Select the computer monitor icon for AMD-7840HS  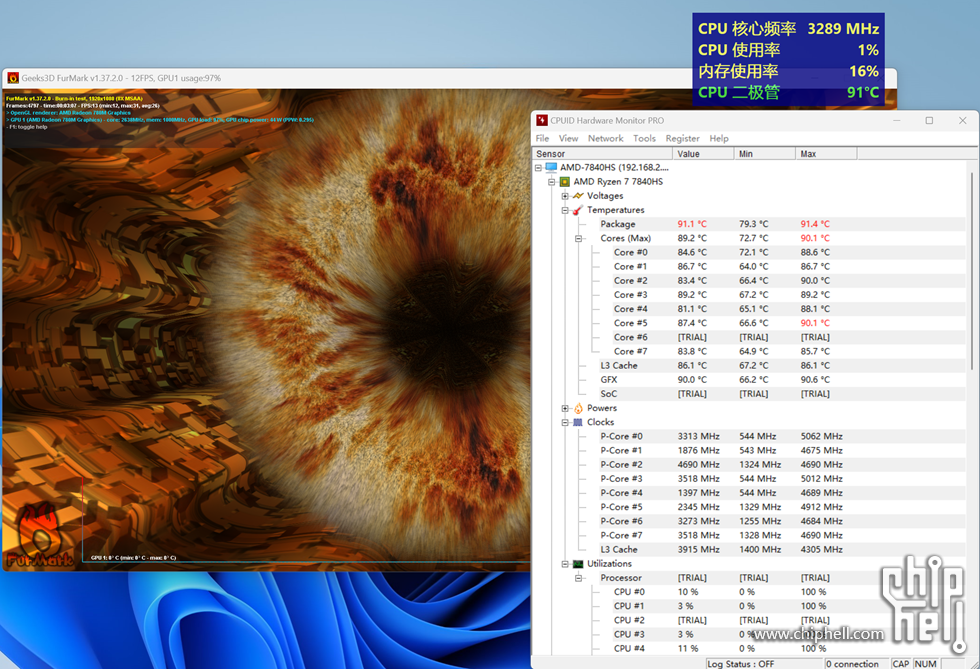tap(551, 167)
